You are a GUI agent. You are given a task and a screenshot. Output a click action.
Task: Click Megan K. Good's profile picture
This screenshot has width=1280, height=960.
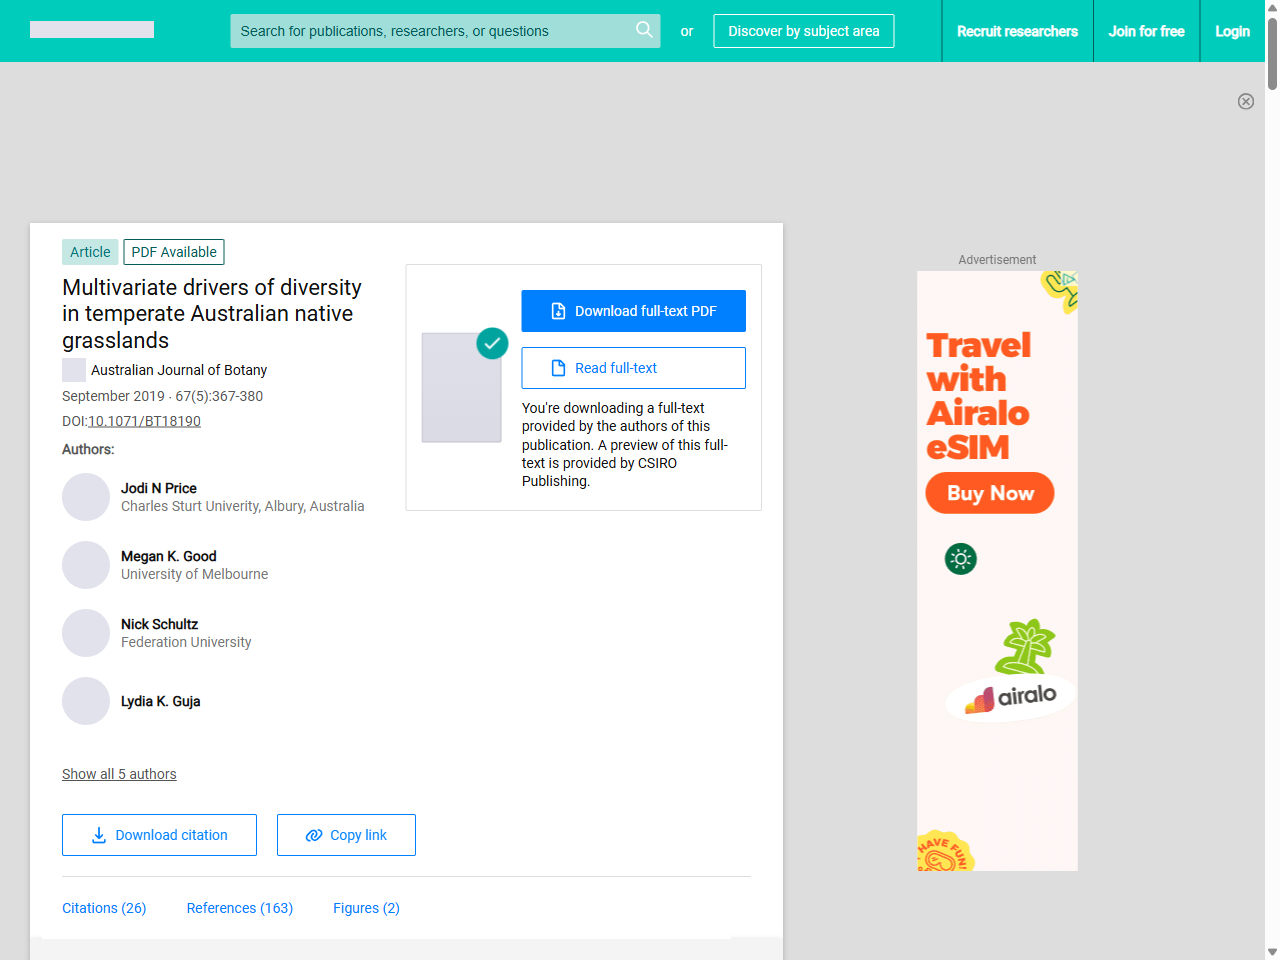coord(86,565)
